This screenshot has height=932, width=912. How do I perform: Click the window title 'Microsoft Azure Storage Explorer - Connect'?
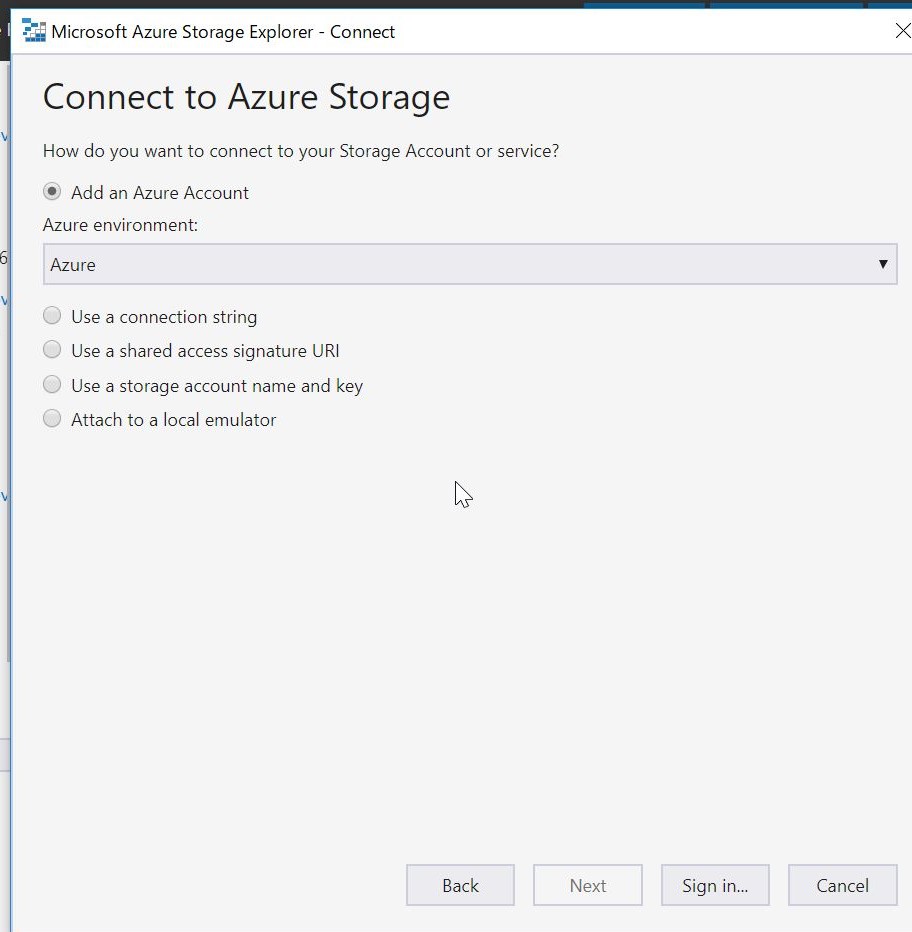[x=223, y=32]
